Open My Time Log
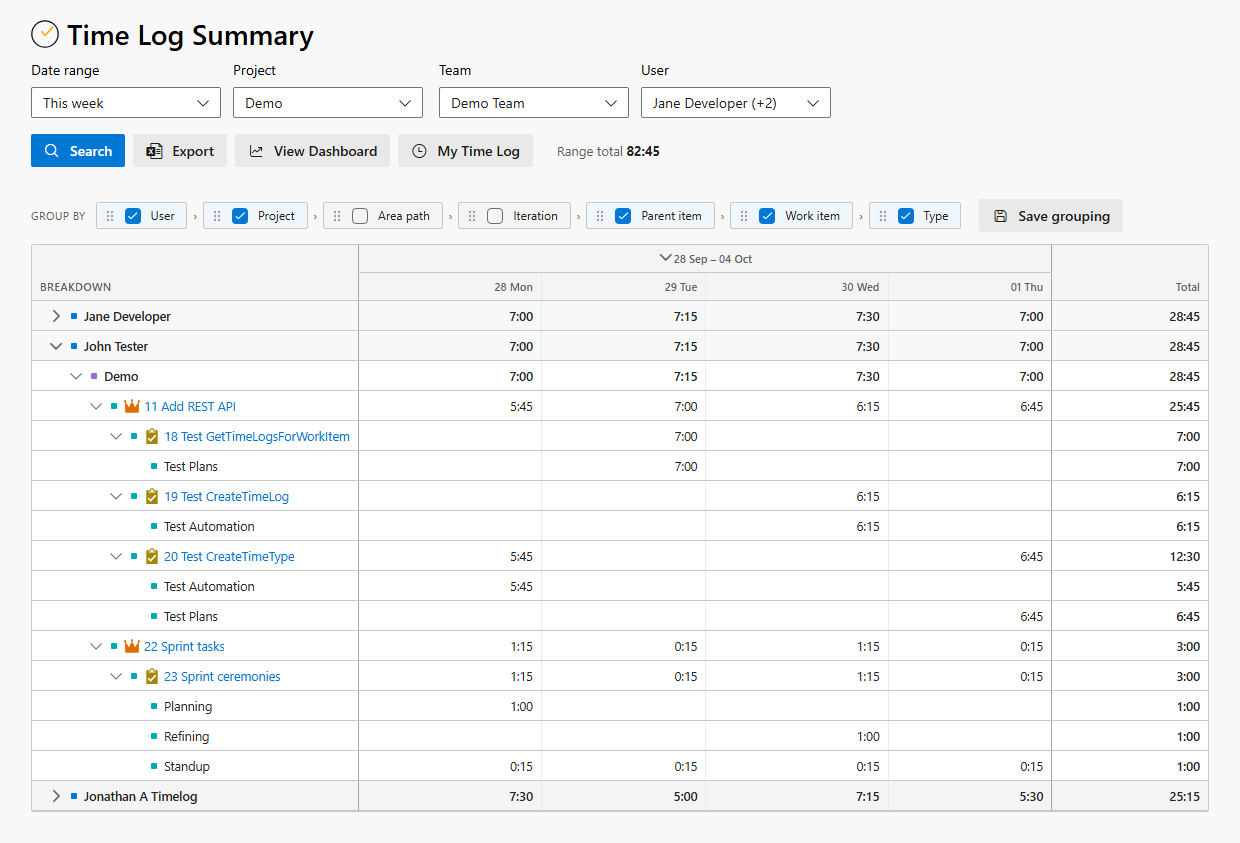 coord(465,151)
